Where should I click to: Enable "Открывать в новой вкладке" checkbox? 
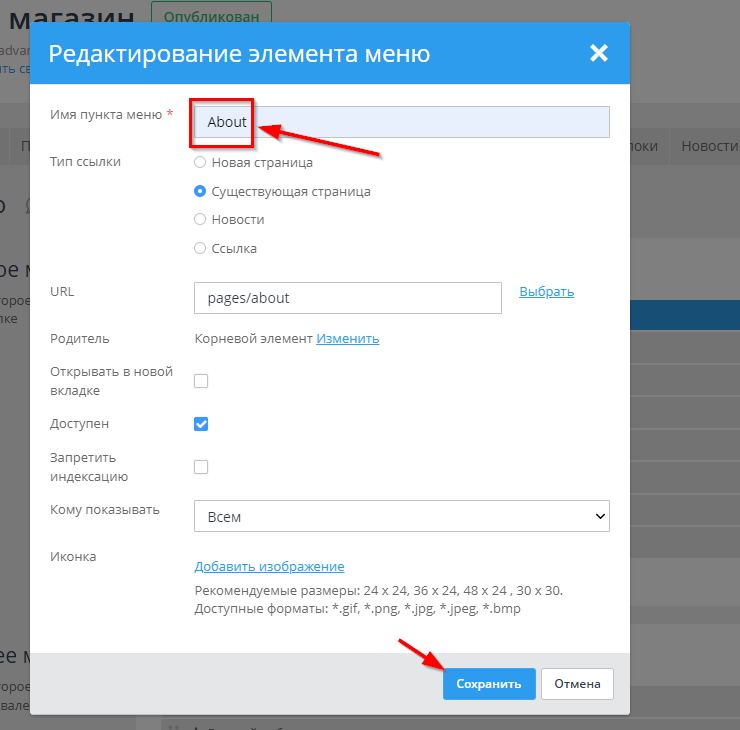click(x=201, y=381)
